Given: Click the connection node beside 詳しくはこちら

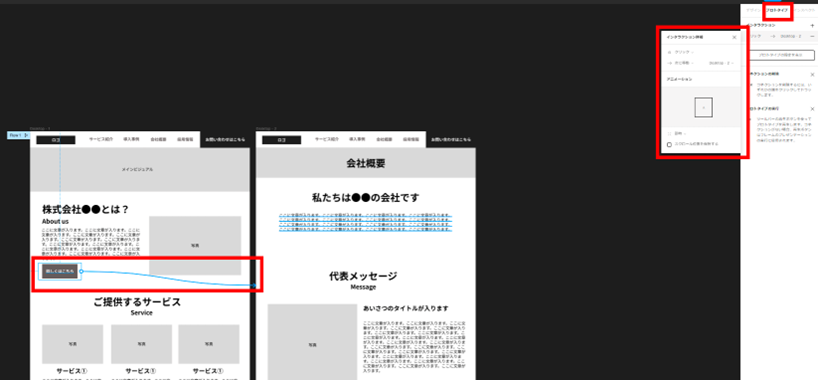Looking at the screenshot, I should (x=81, y=271).
